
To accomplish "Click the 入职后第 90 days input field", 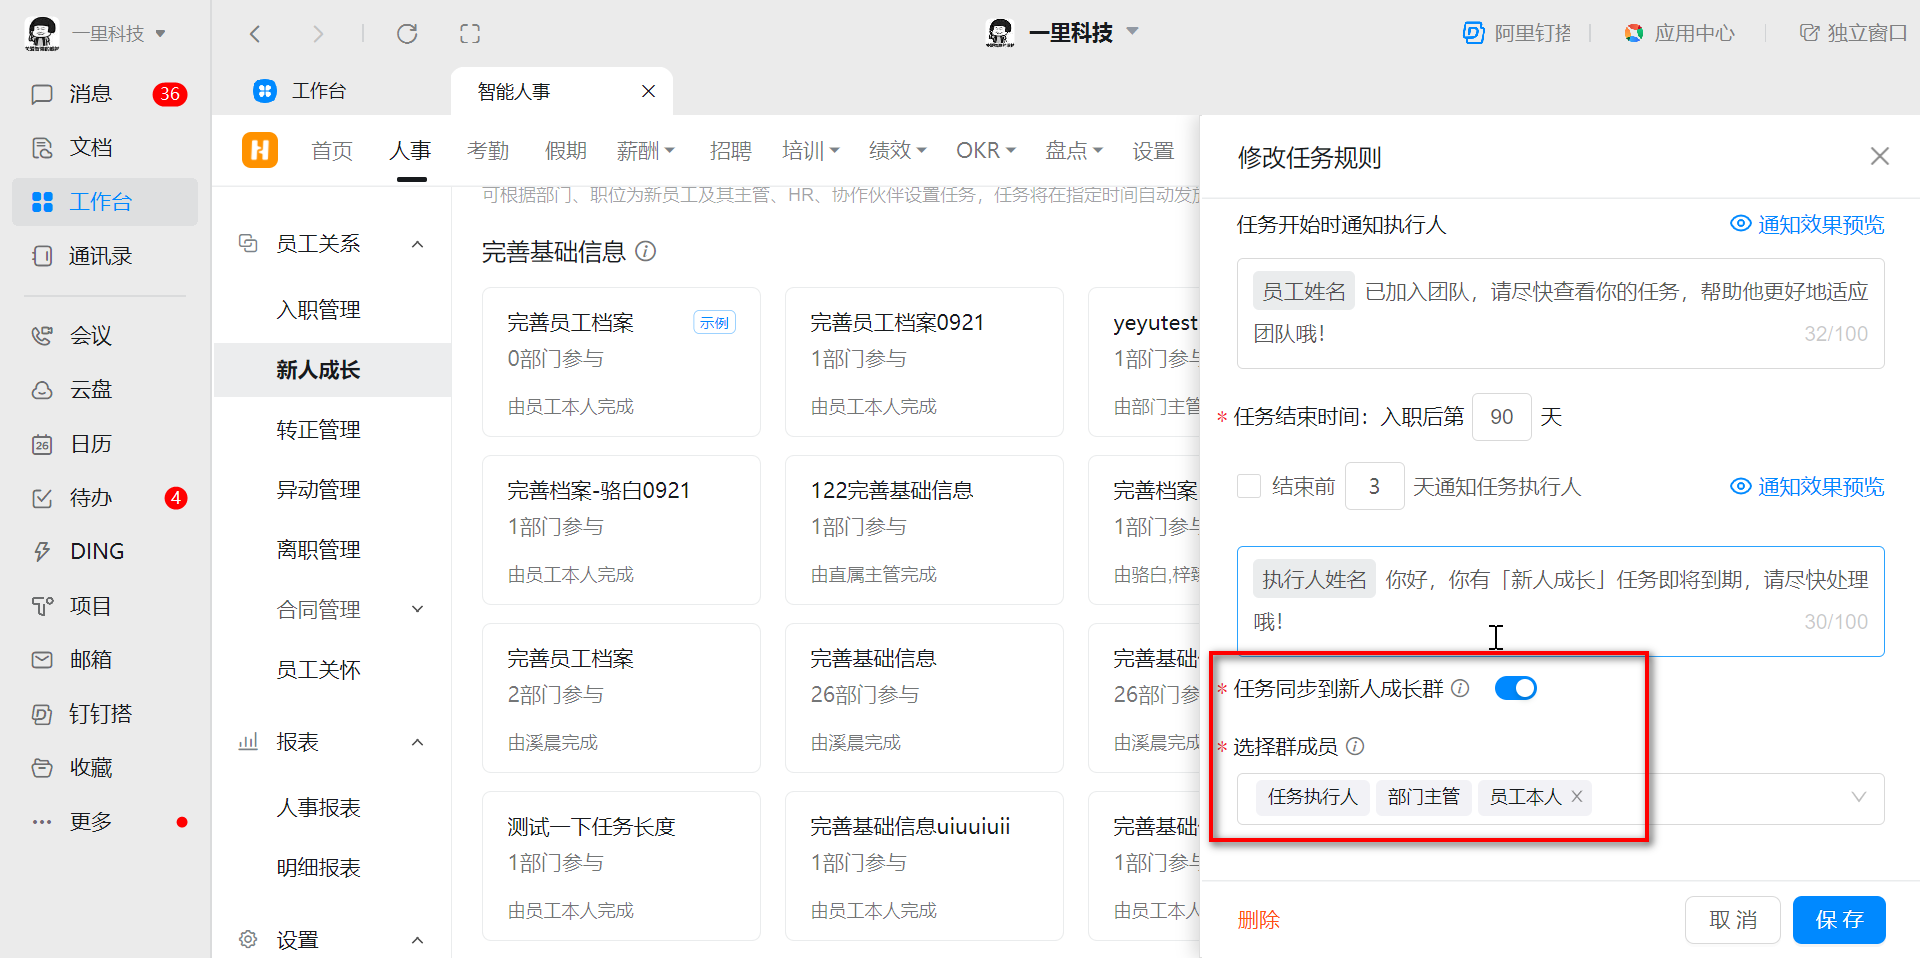I will [x=1501, y=417].
